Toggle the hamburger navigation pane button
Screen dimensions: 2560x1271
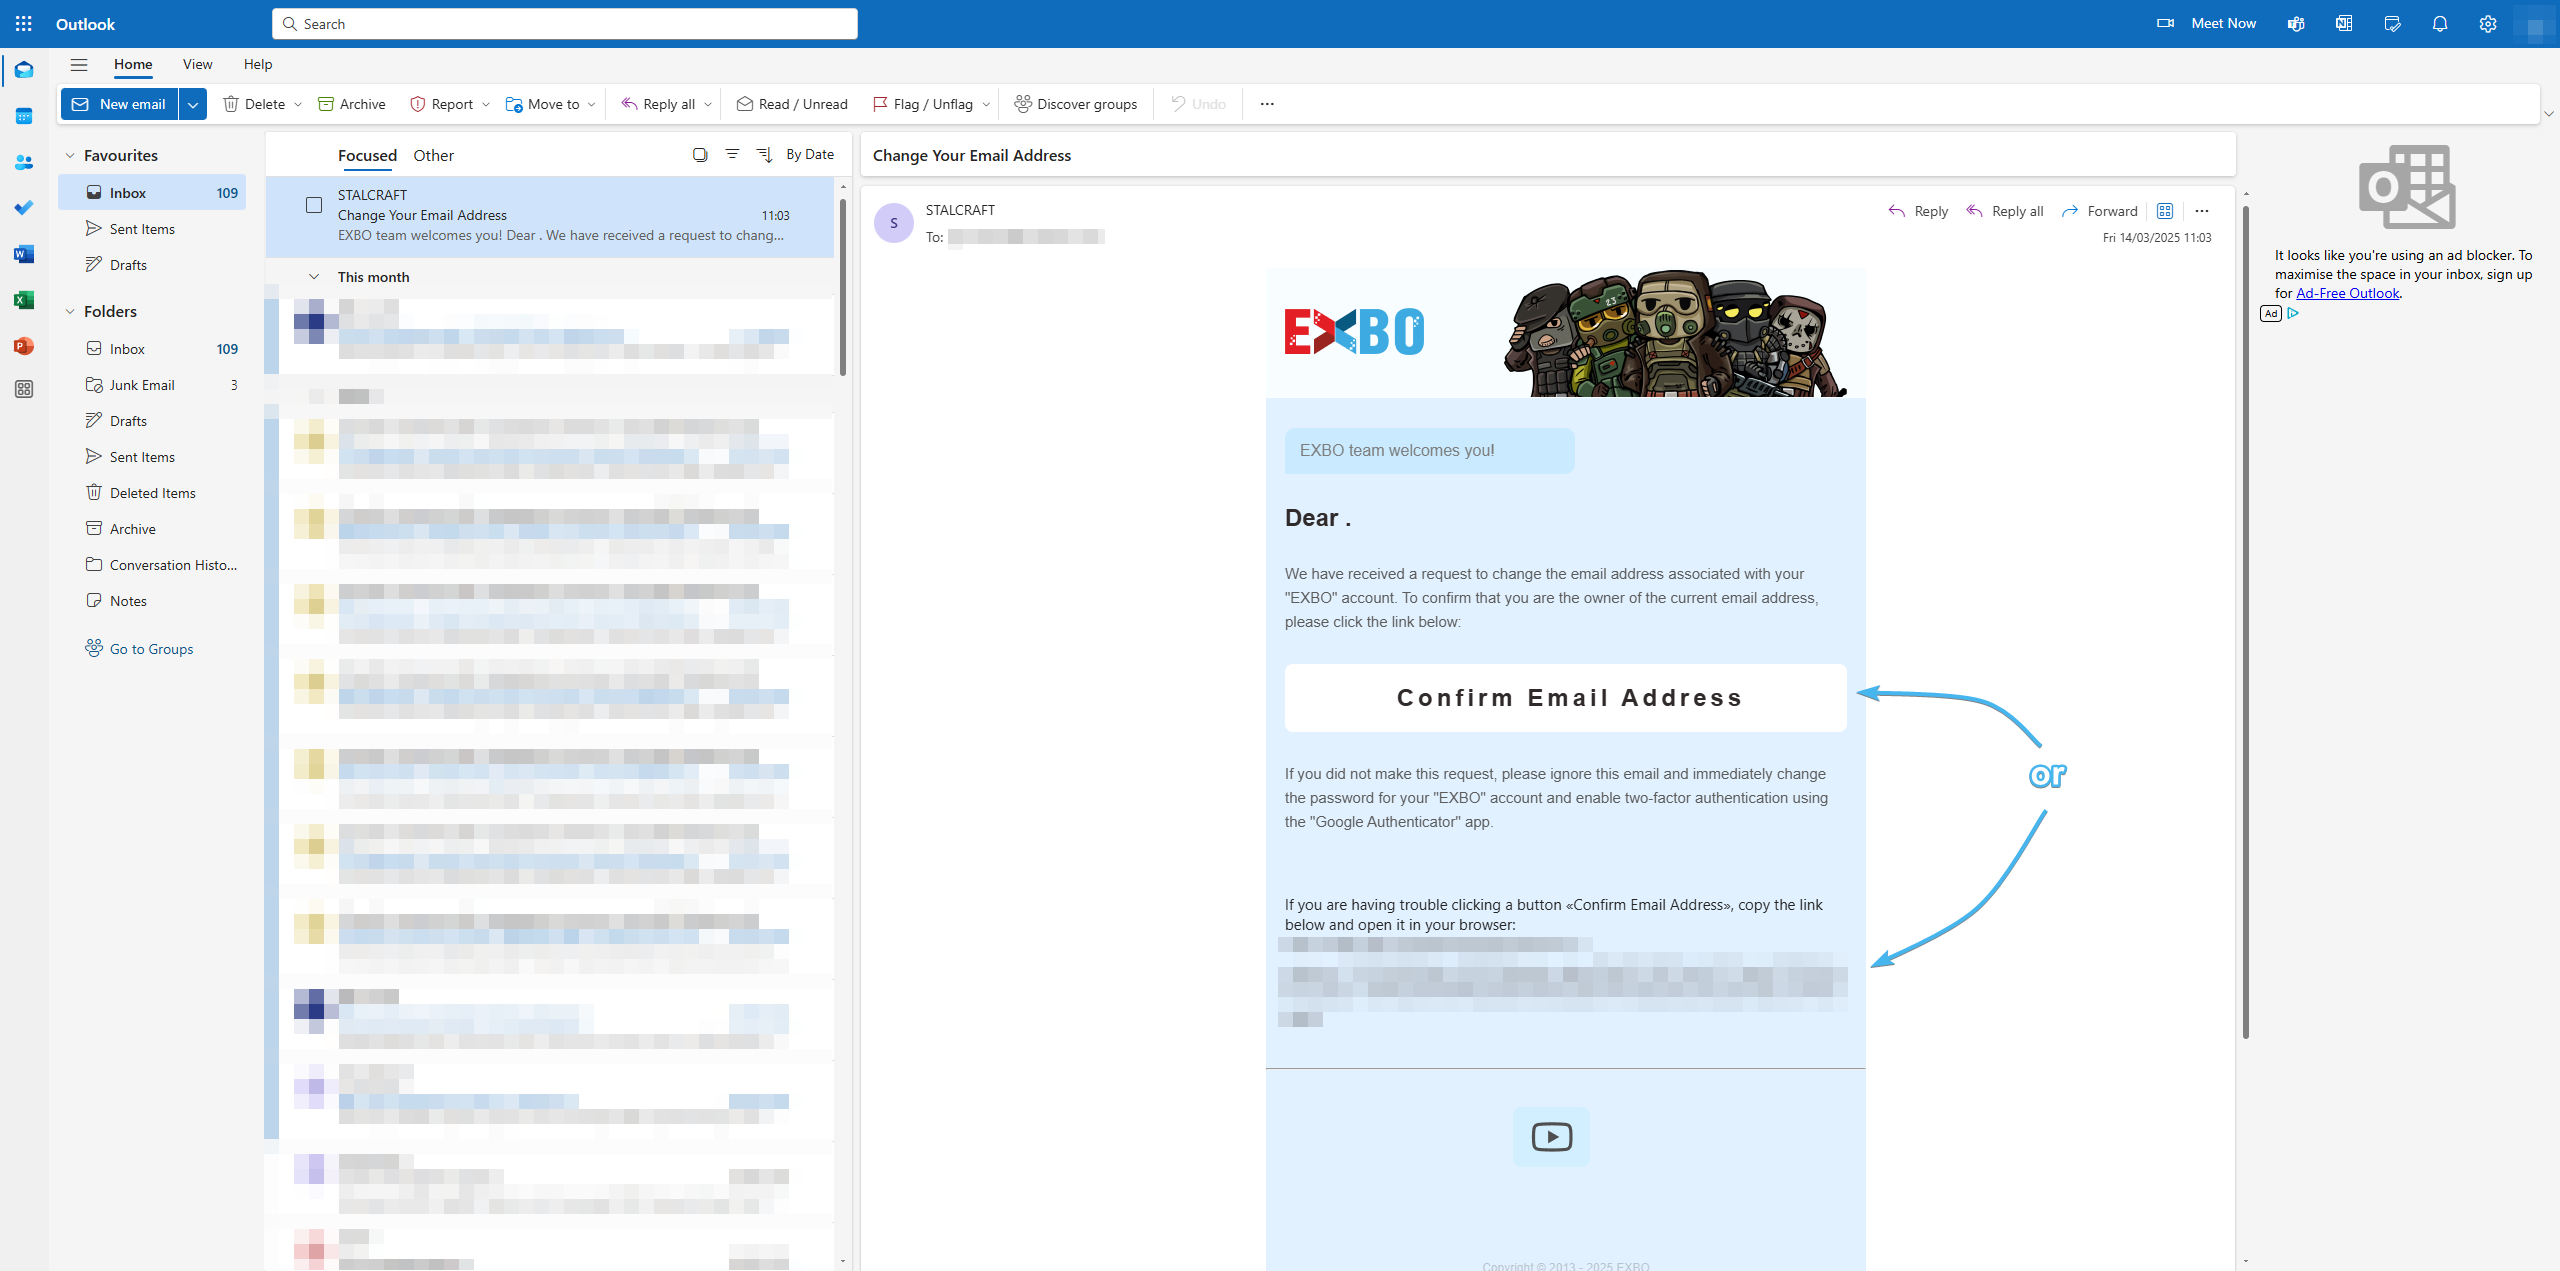click(x=79, y=65)
